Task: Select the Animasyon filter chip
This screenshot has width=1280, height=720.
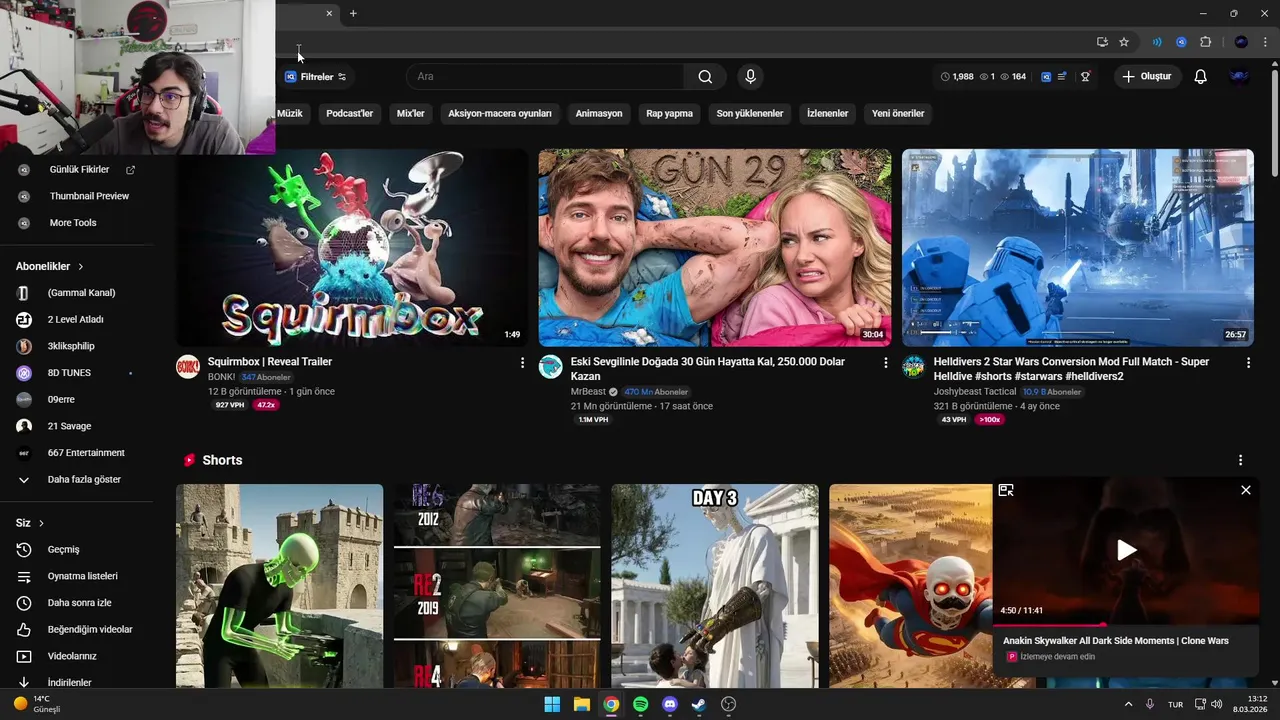Action: 599,114
